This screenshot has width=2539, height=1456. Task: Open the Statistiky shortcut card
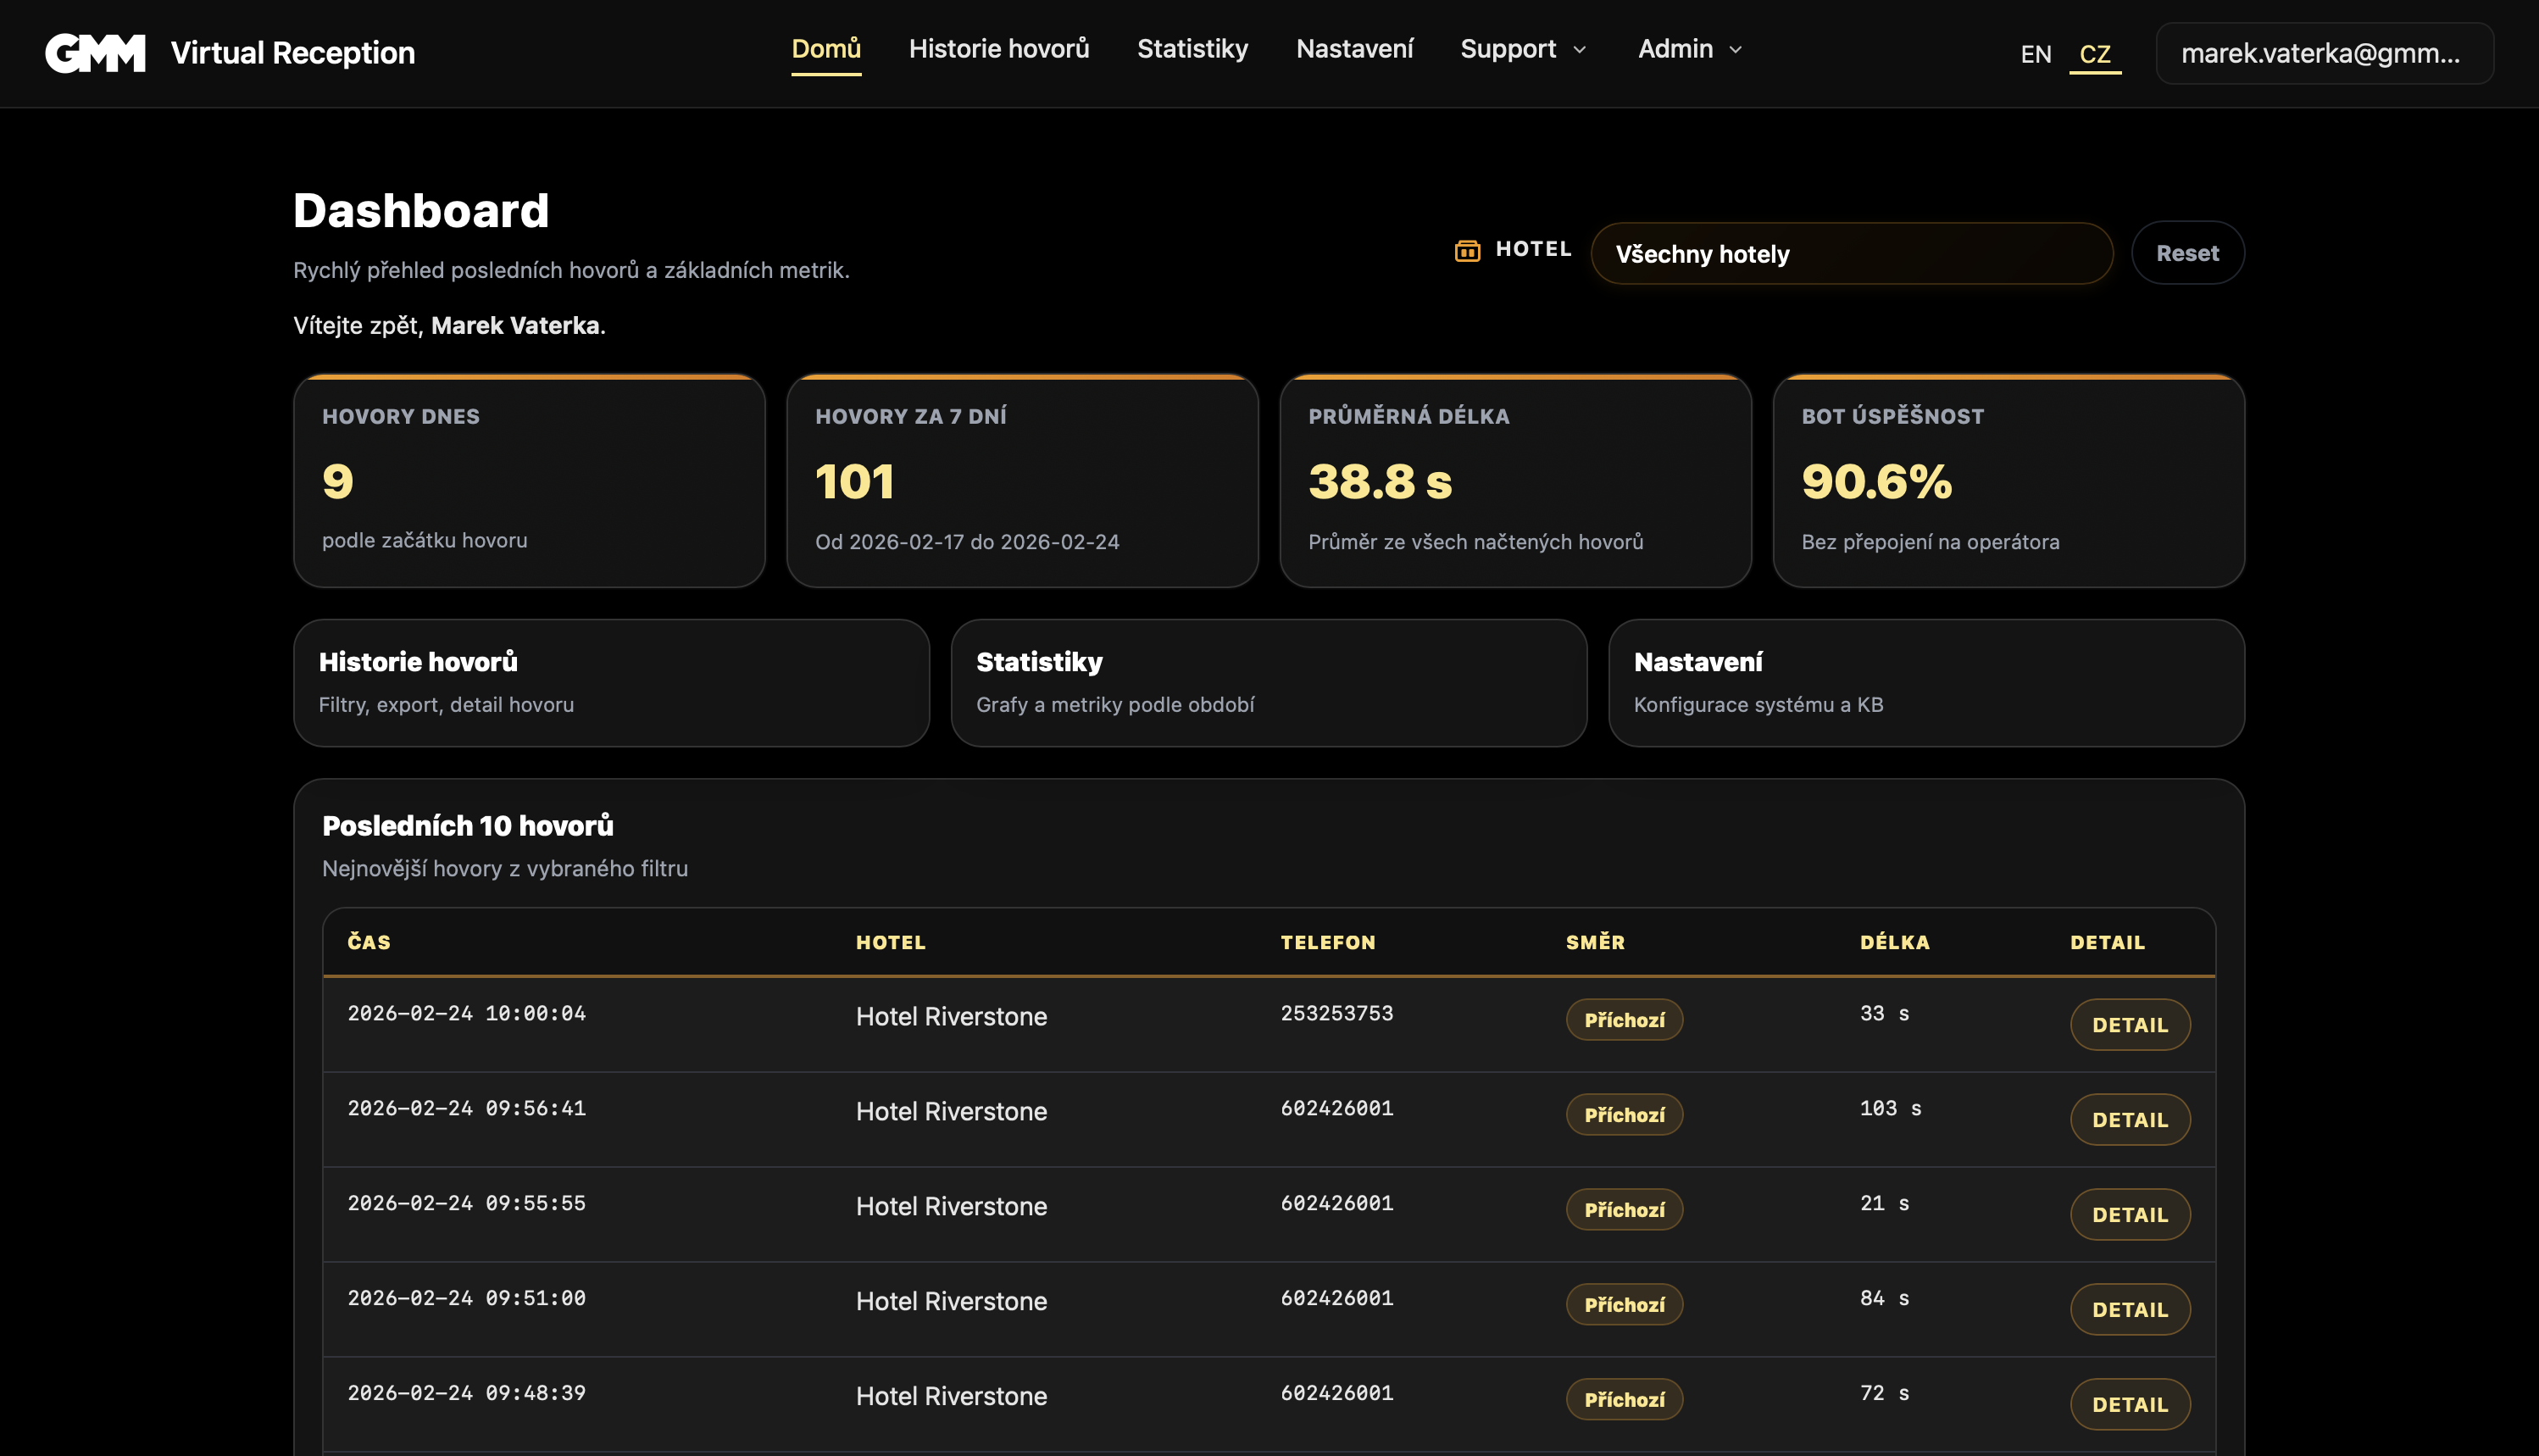pyautogui.click(x=1268, y=682)
